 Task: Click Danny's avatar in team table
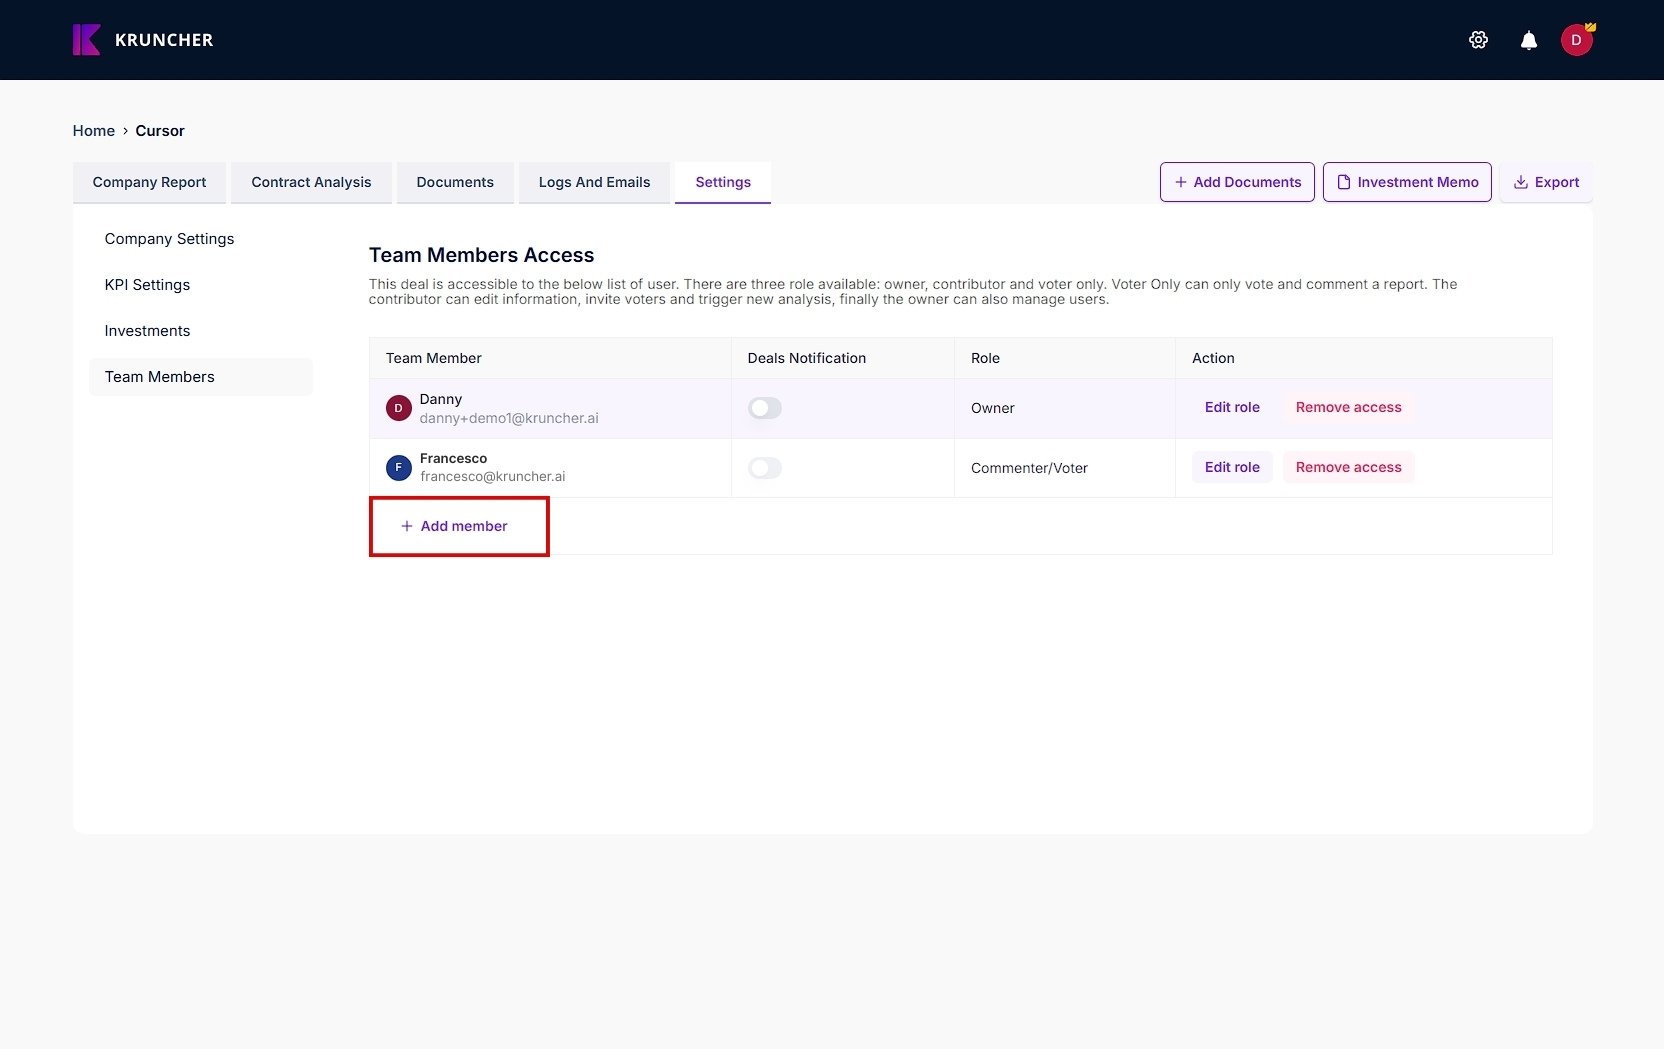coord(399,408)
